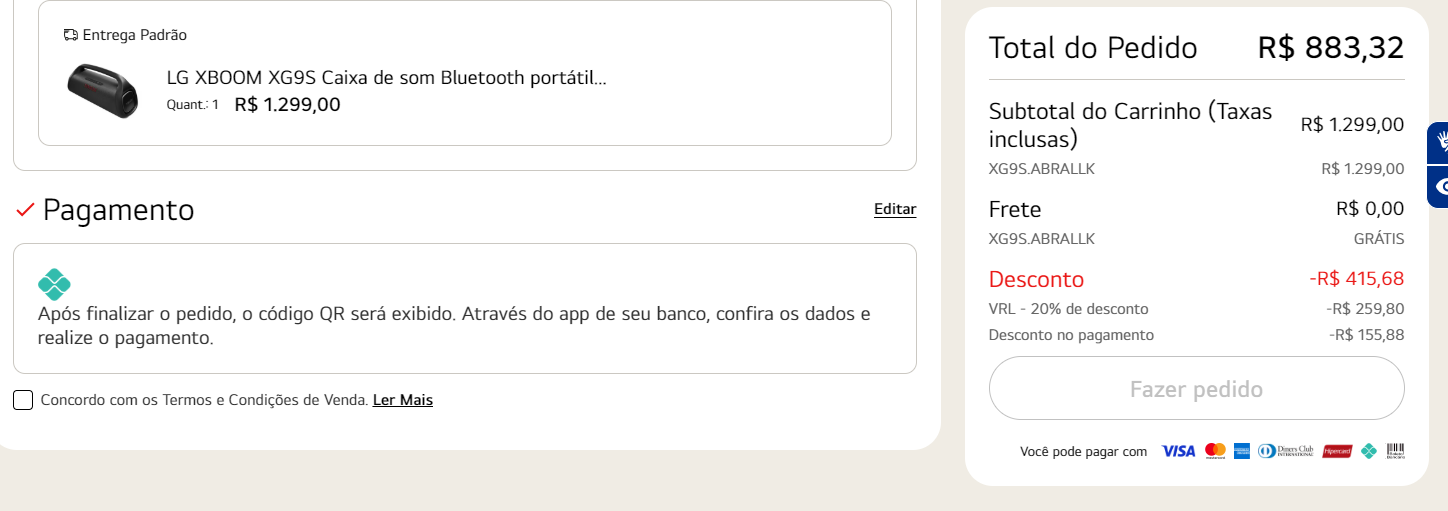Click the American Express logo
The width and height of the screenshot is (1448, 511).
click(x=1242, y=451)
